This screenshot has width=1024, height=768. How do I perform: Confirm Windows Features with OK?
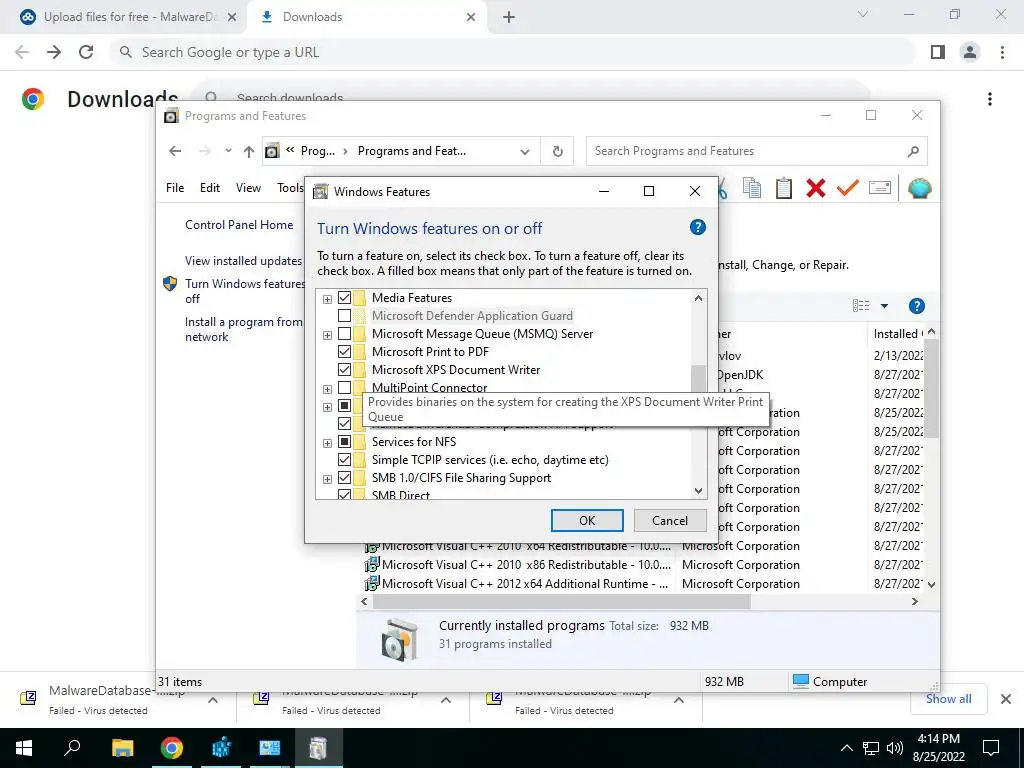tap(587, 520)
